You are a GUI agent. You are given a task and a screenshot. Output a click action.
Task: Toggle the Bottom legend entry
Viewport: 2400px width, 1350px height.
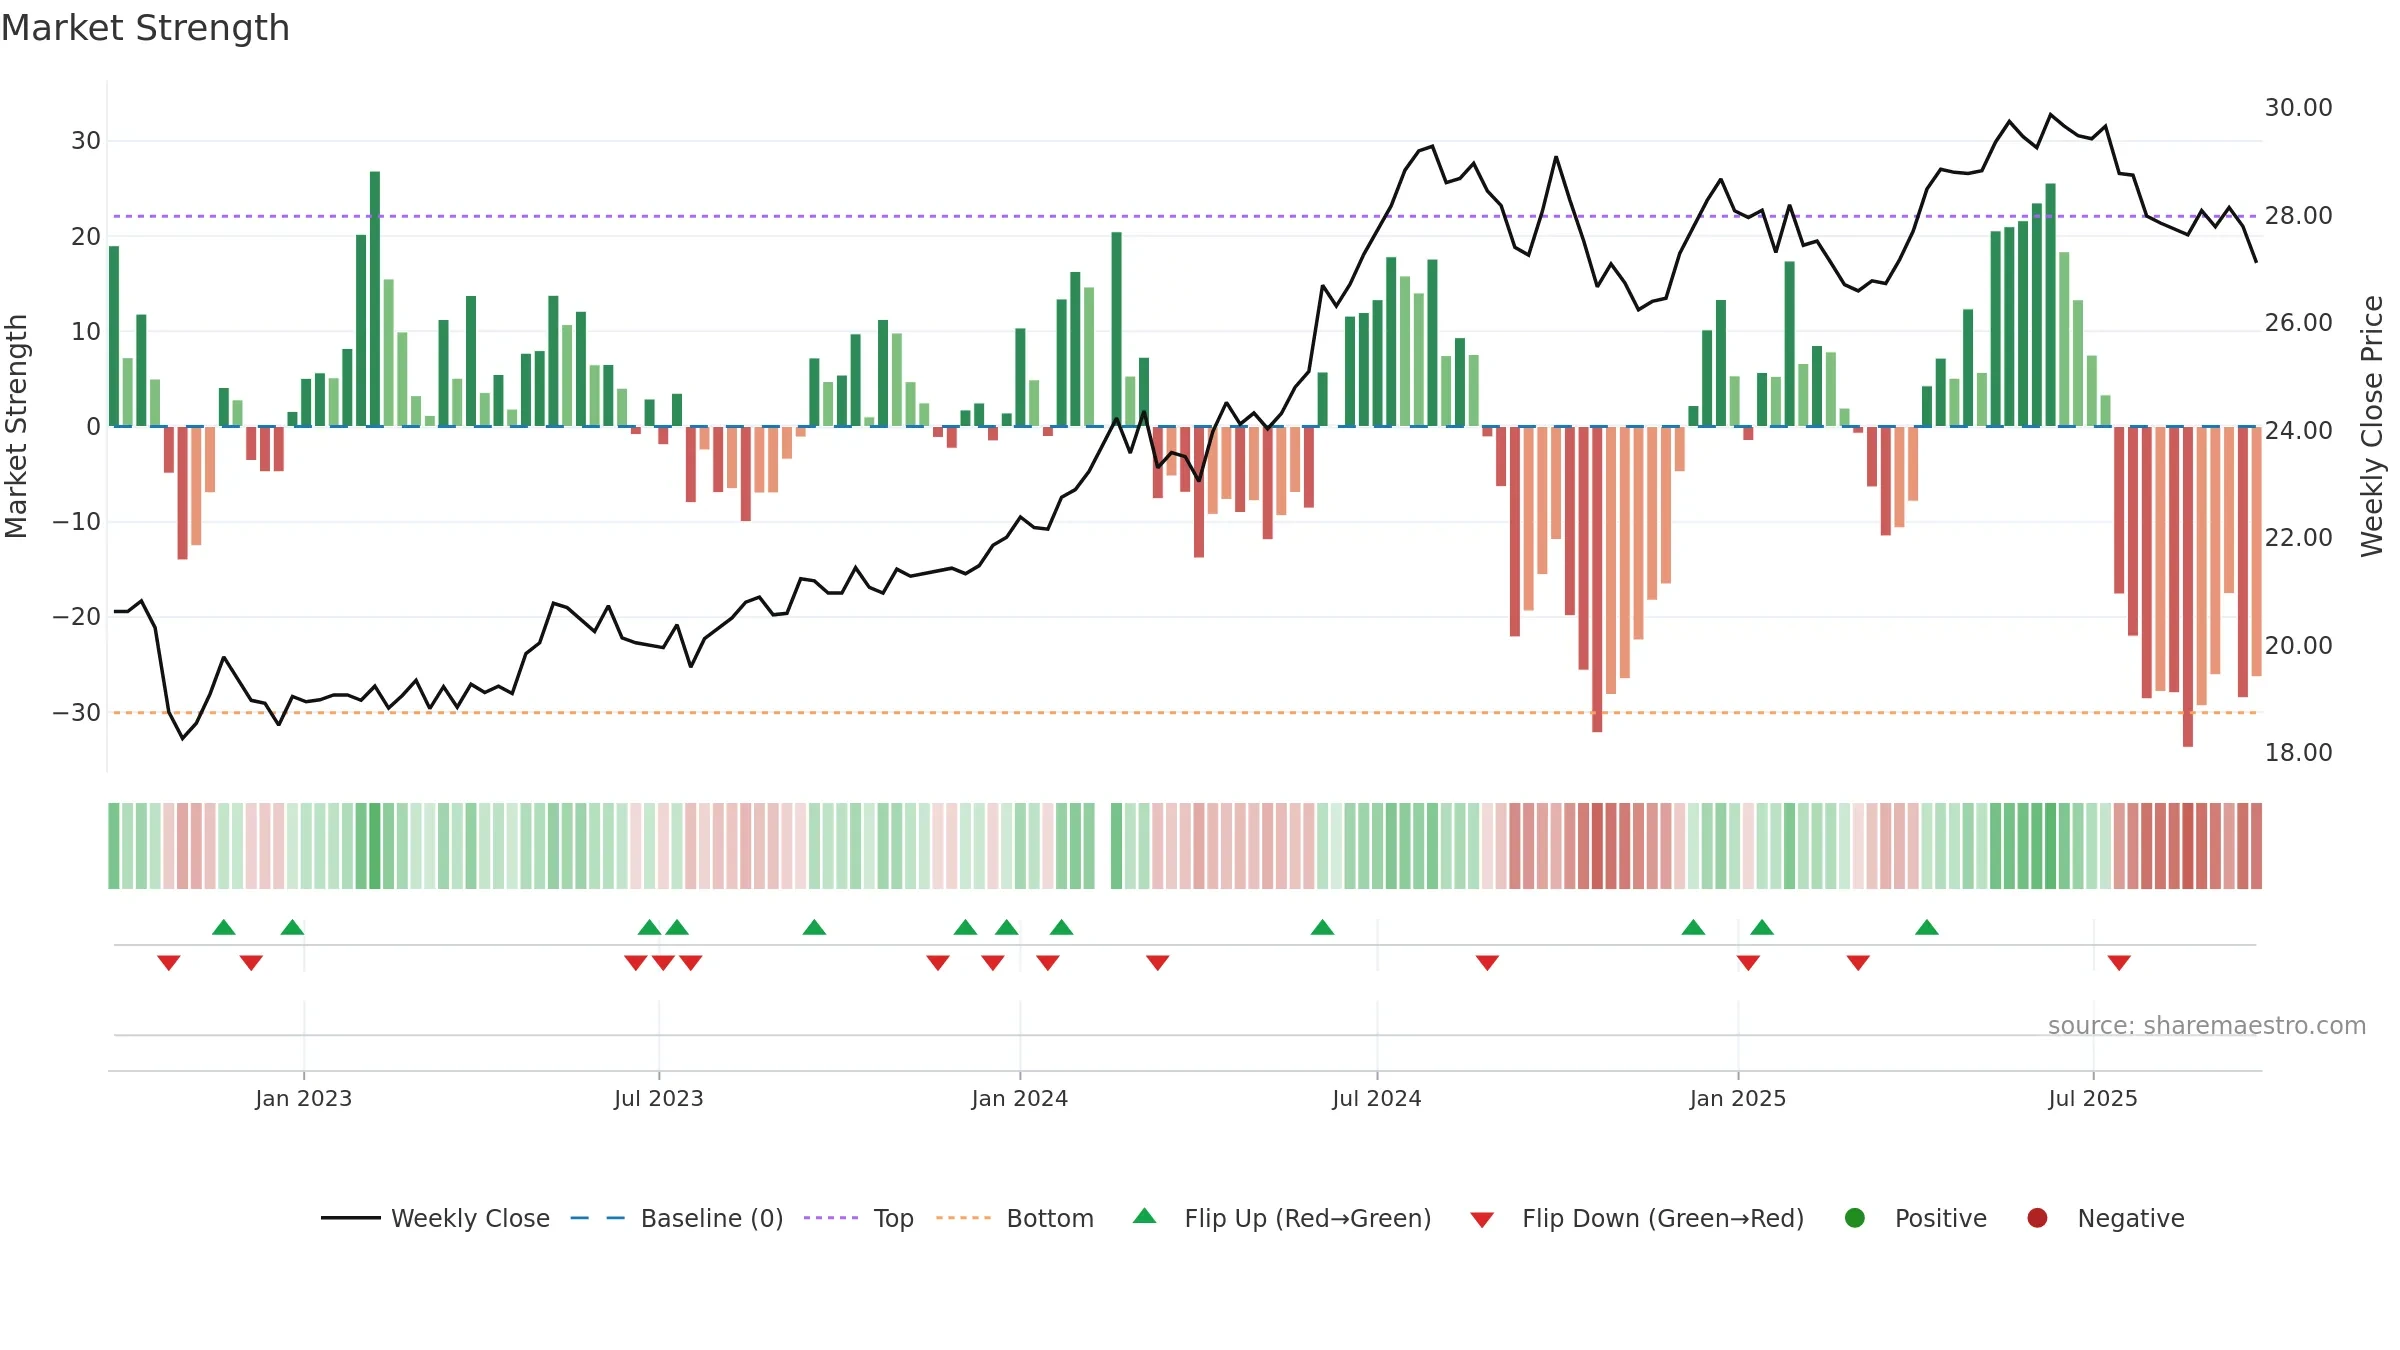[x=1015, y=1218]
